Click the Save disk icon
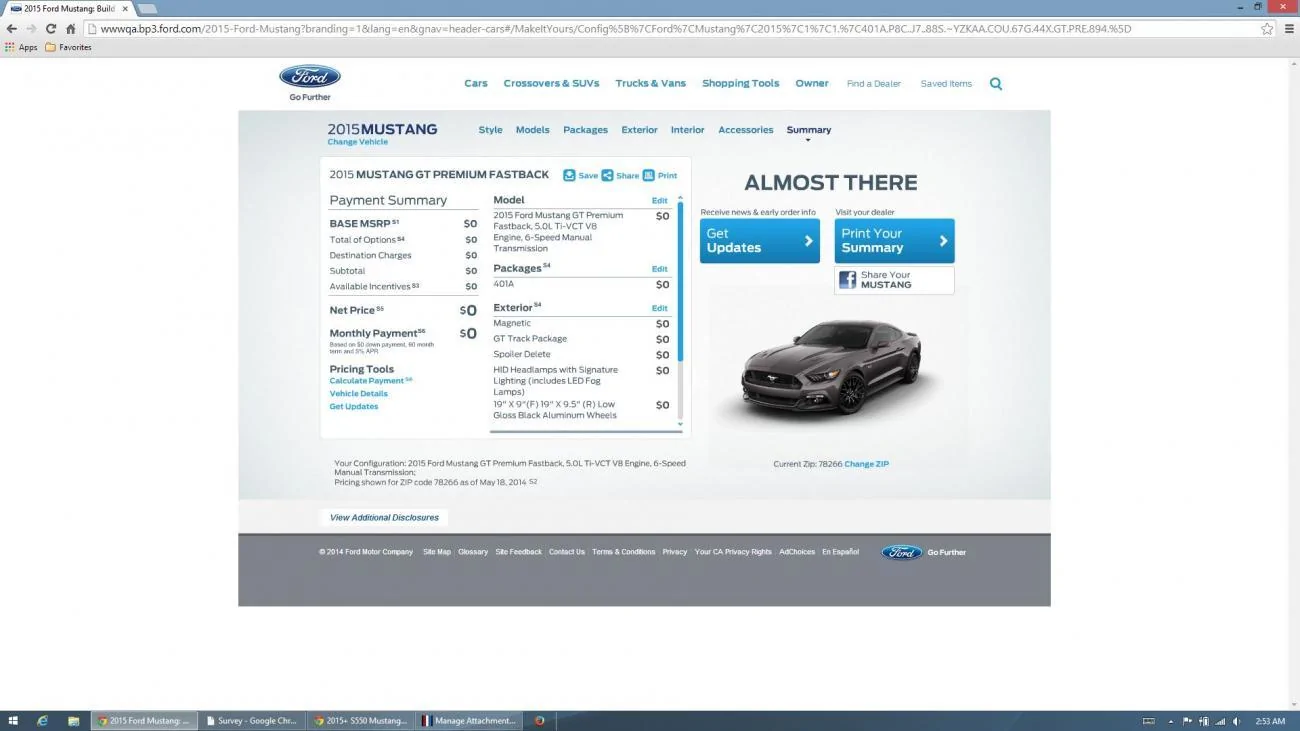 point(569,175)
